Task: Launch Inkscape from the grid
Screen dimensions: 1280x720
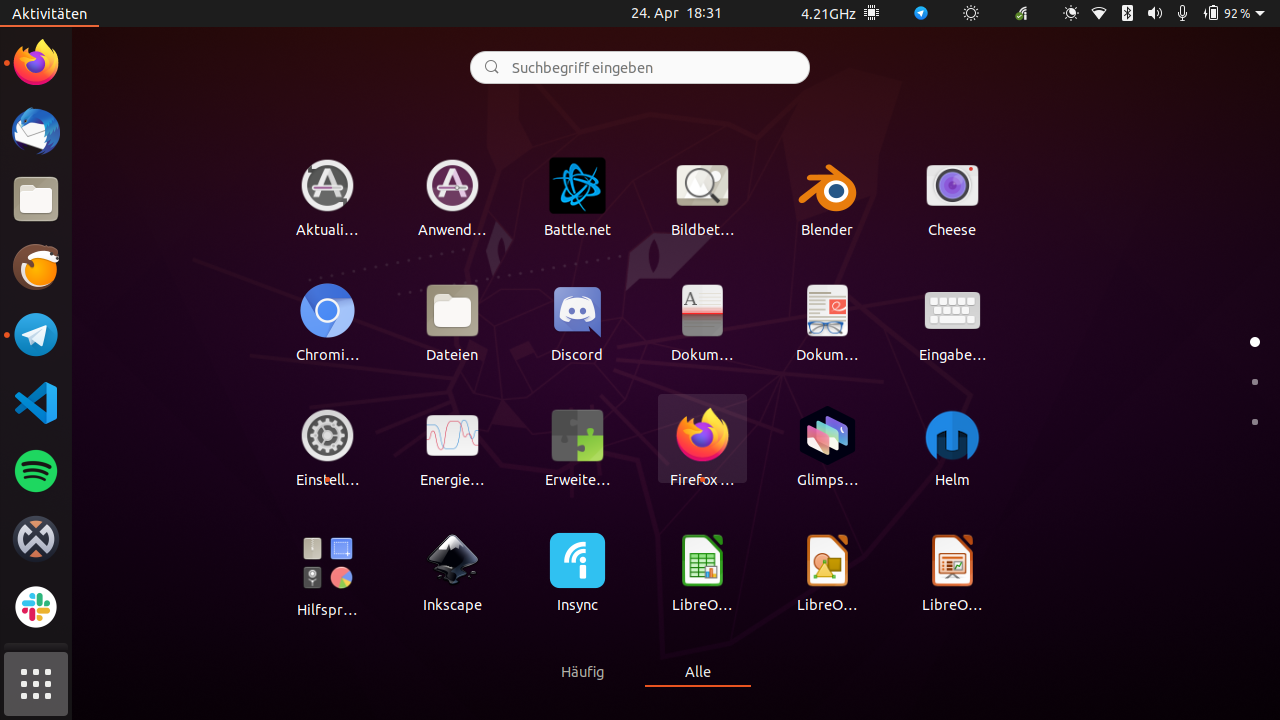Action: pos(452,572)
